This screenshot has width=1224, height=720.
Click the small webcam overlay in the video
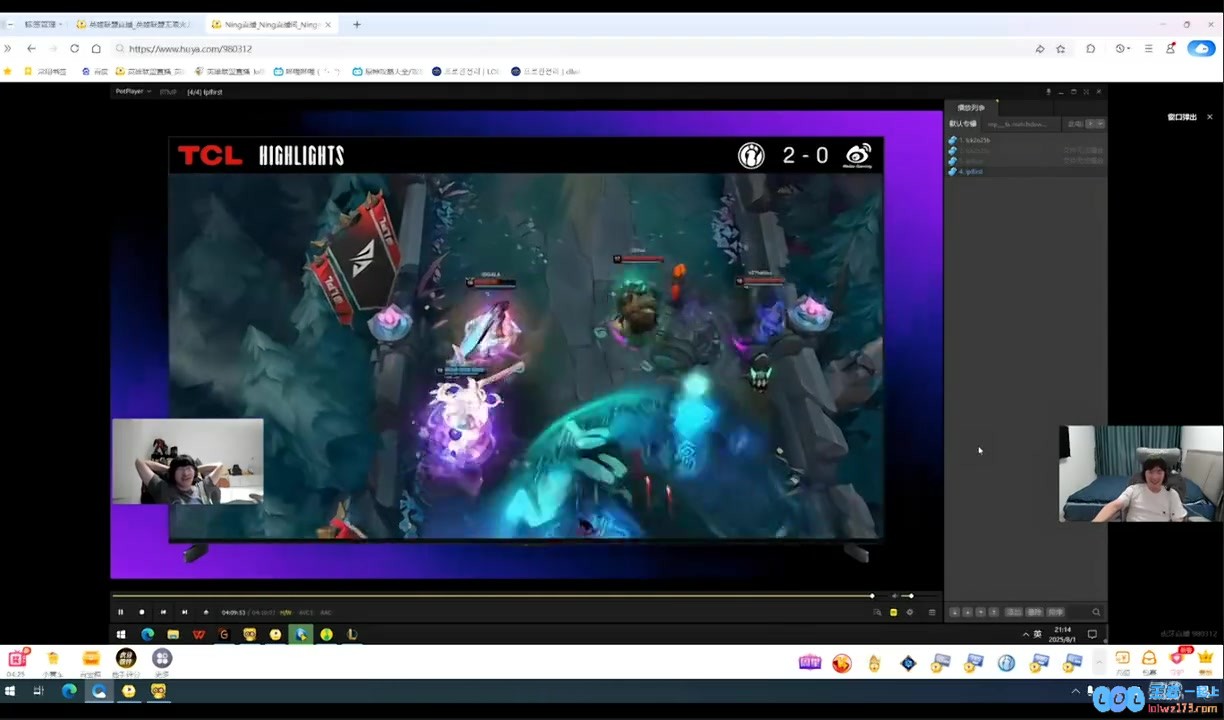188,461
